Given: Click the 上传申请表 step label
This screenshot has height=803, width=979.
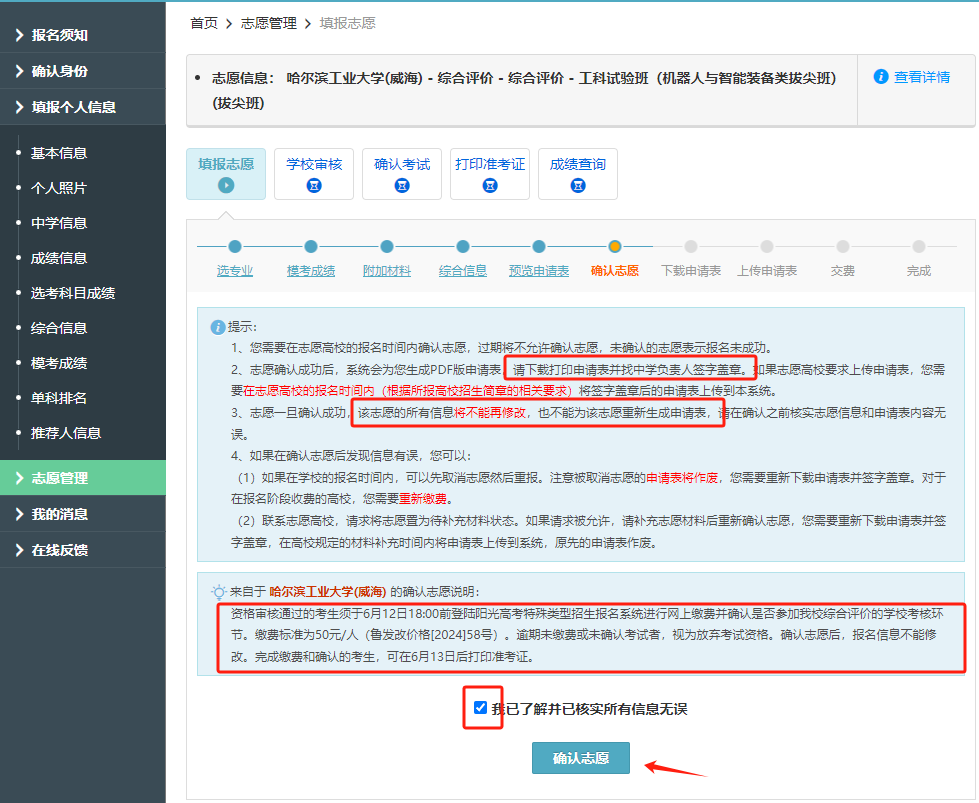Looking at the screenshot, I should [x=767, y=271].
